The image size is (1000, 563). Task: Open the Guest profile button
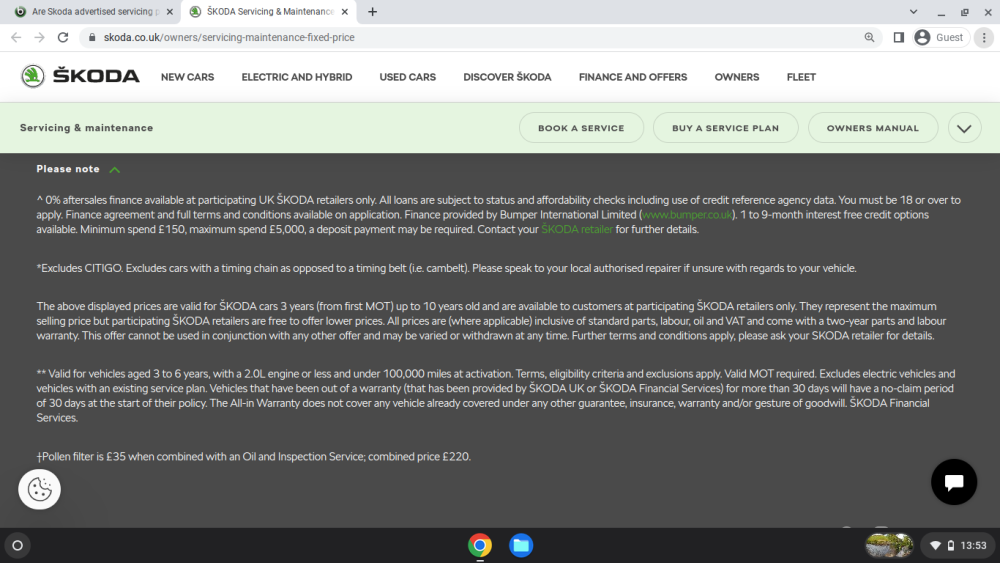(x=939, y=38)
